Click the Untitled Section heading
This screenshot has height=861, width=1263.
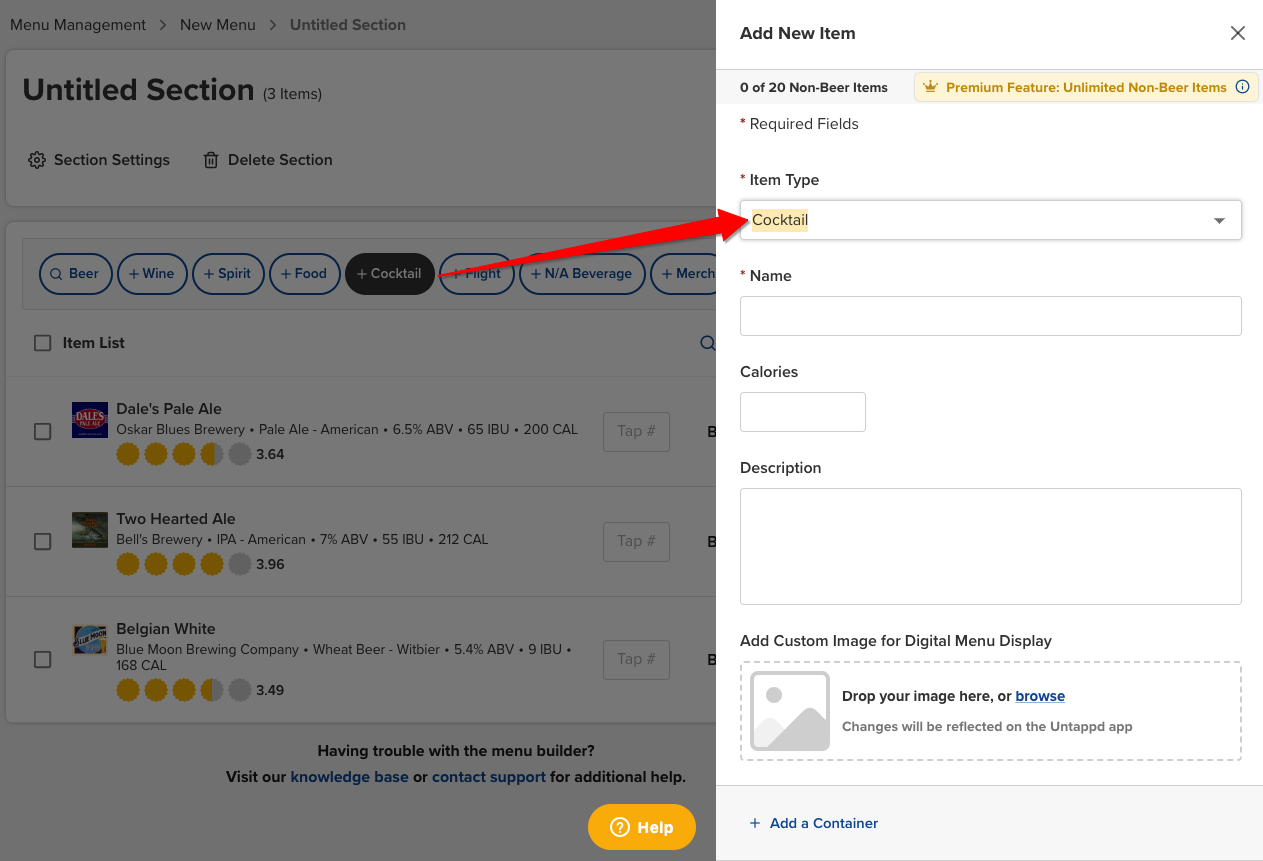(138, 90)
